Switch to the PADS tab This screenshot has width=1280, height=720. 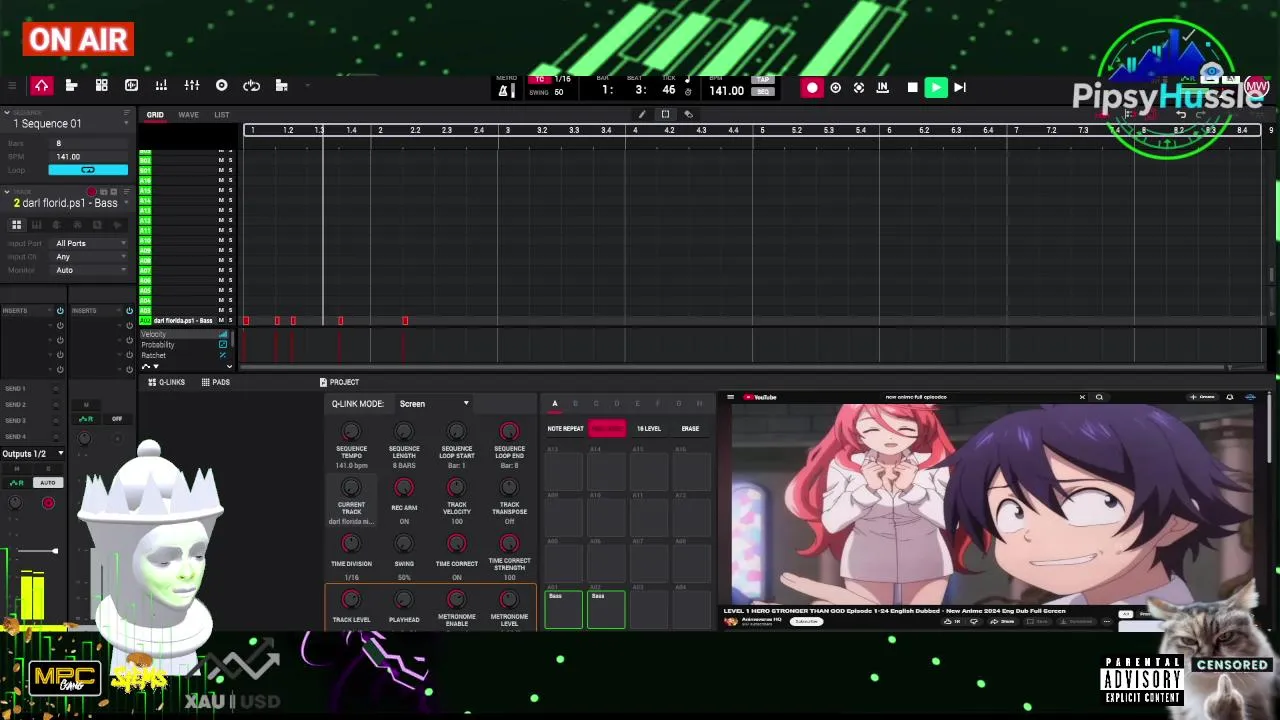pos(215,382)
